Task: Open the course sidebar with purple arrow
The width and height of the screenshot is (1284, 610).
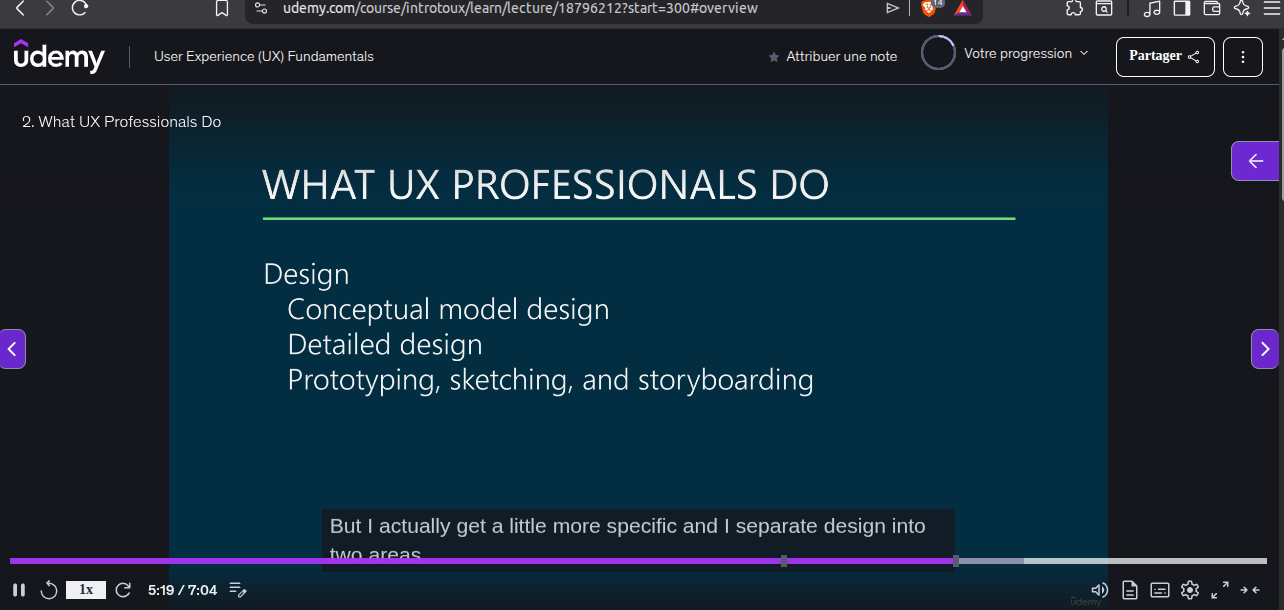Action: coord(1255,161)
